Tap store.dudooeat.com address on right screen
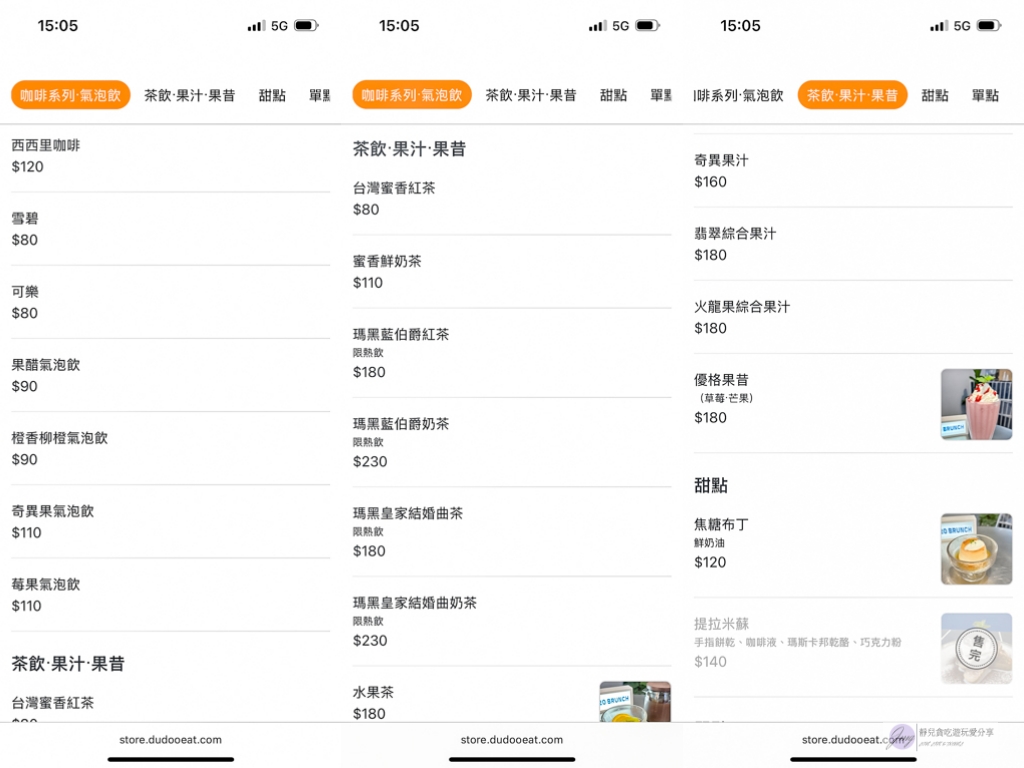1024x768 pixels. point(853,740)
